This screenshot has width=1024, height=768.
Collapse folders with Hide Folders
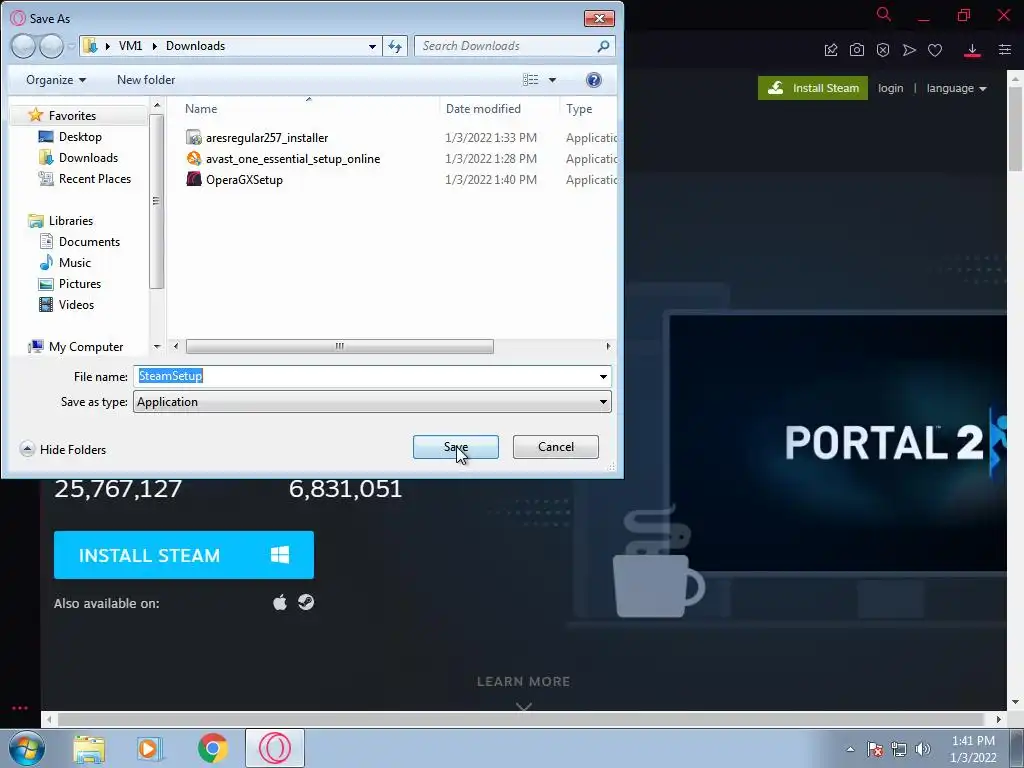tap(63, 449)
